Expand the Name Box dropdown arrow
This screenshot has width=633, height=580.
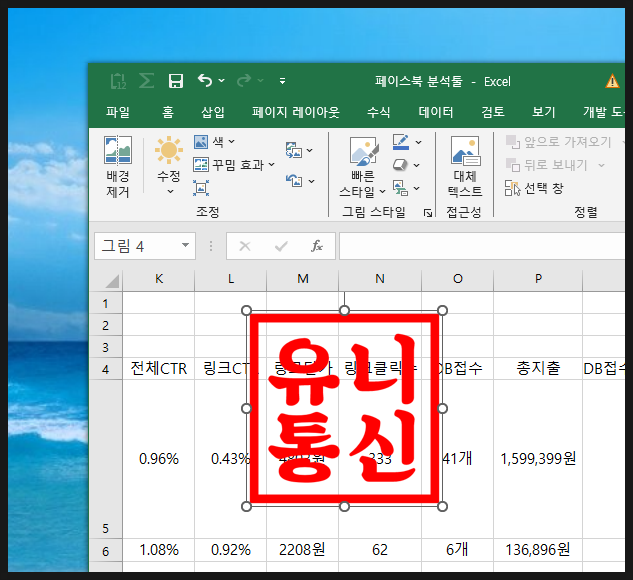(185, 245)
